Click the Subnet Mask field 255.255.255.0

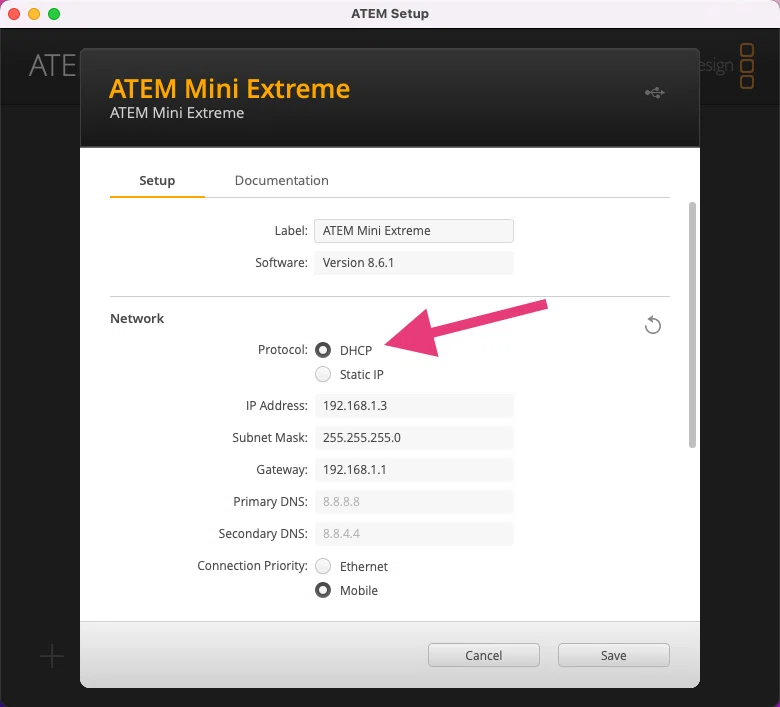coord(414,438)
